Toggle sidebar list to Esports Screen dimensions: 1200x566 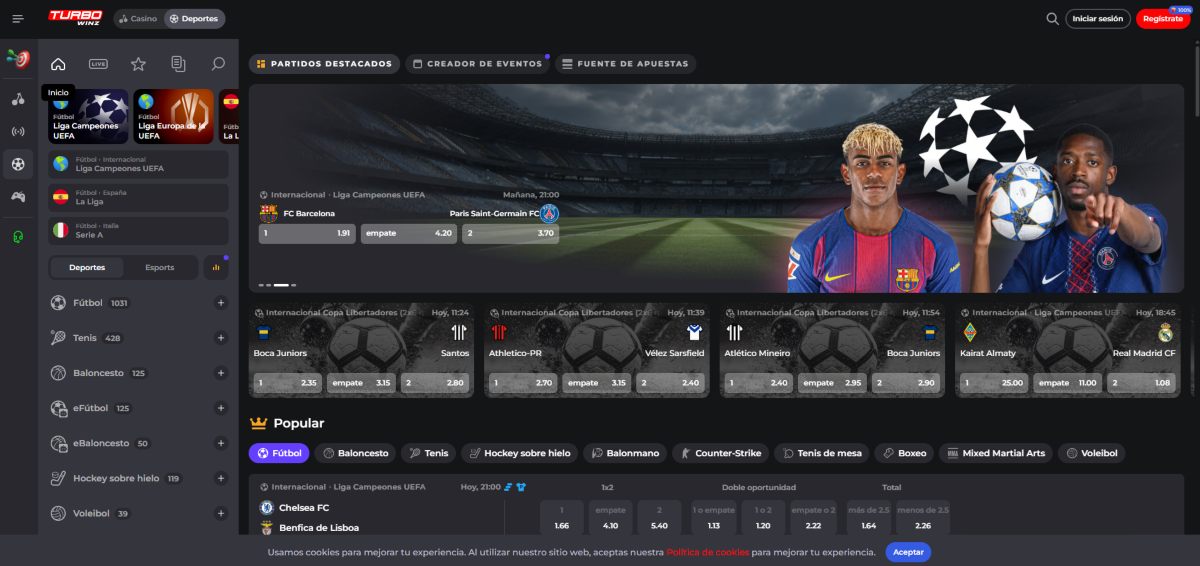point(159,267)
